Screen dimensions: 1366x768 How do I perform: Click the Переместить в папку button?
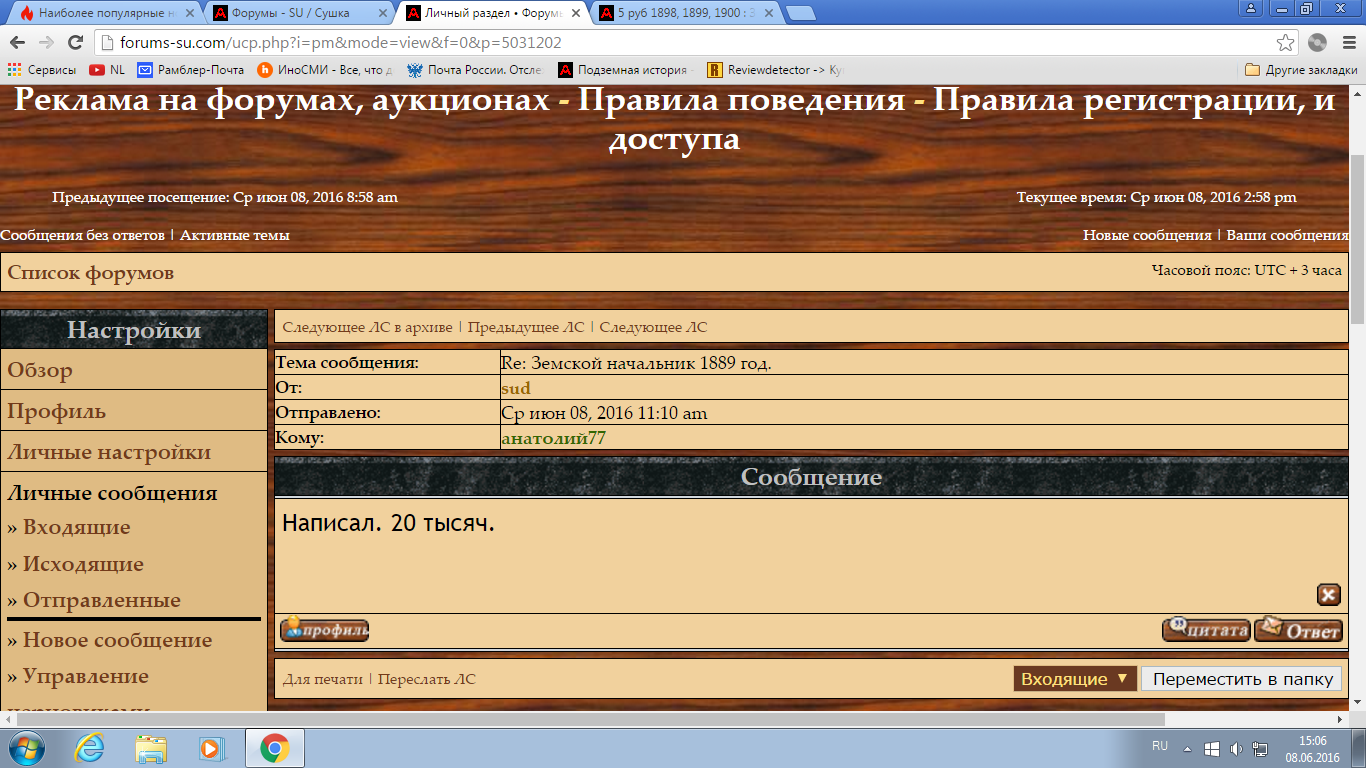[x=1242, y=679]
